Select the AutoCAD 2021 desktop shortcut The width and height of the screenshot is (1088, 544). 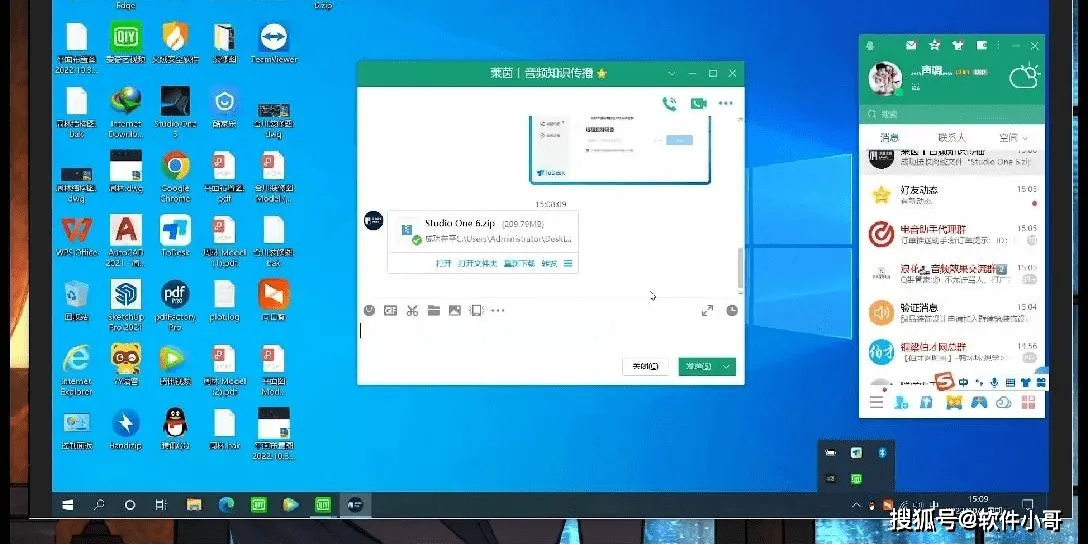pos(126,241)
